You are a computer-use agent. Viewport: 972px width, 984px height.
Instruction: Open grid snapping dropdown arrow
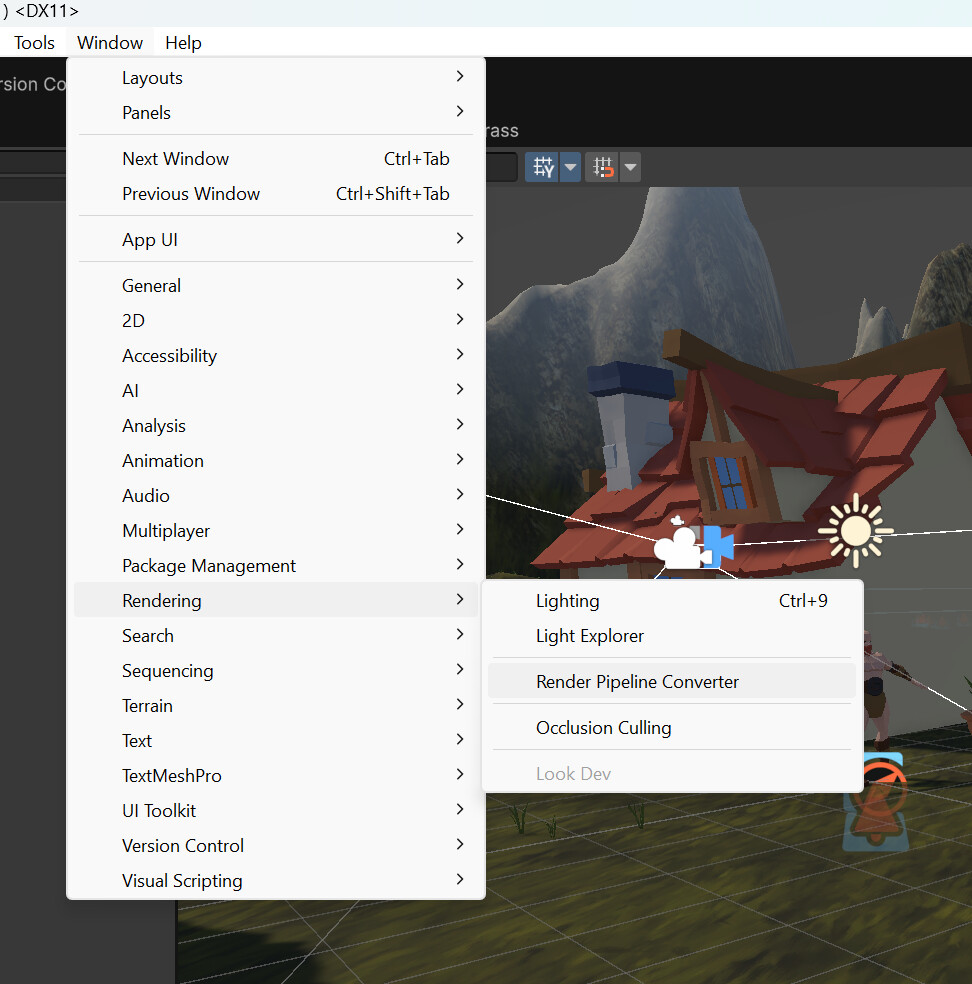tap(570, 167)
